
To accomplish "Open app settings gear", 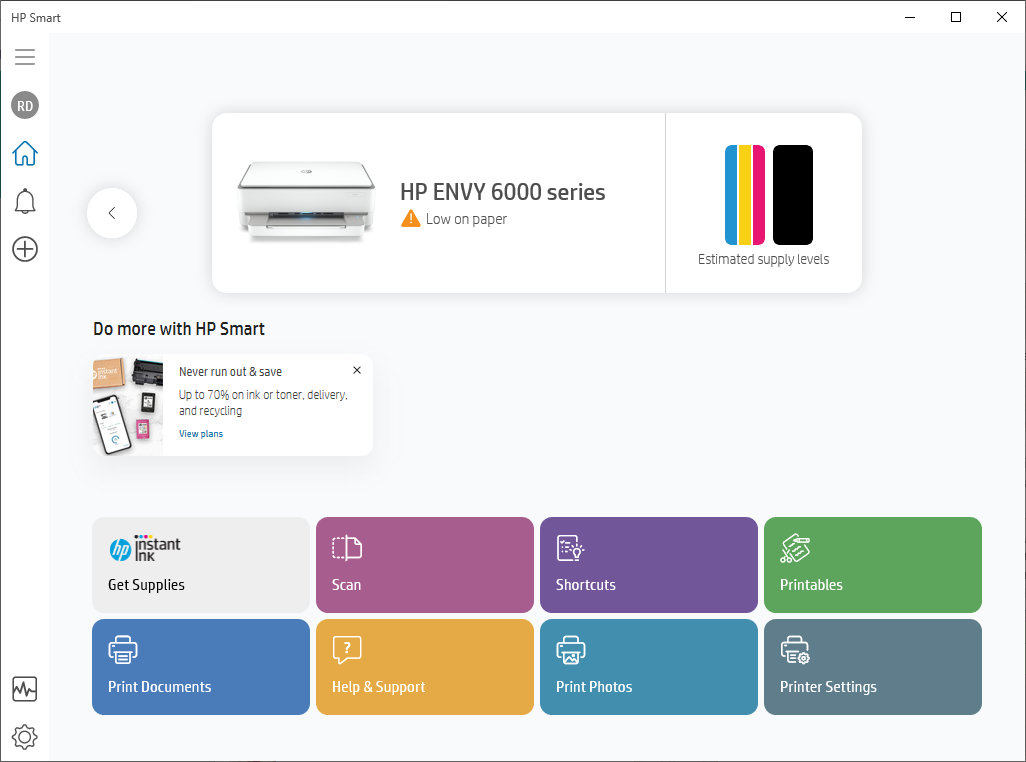I will click(x=25, y=736).
